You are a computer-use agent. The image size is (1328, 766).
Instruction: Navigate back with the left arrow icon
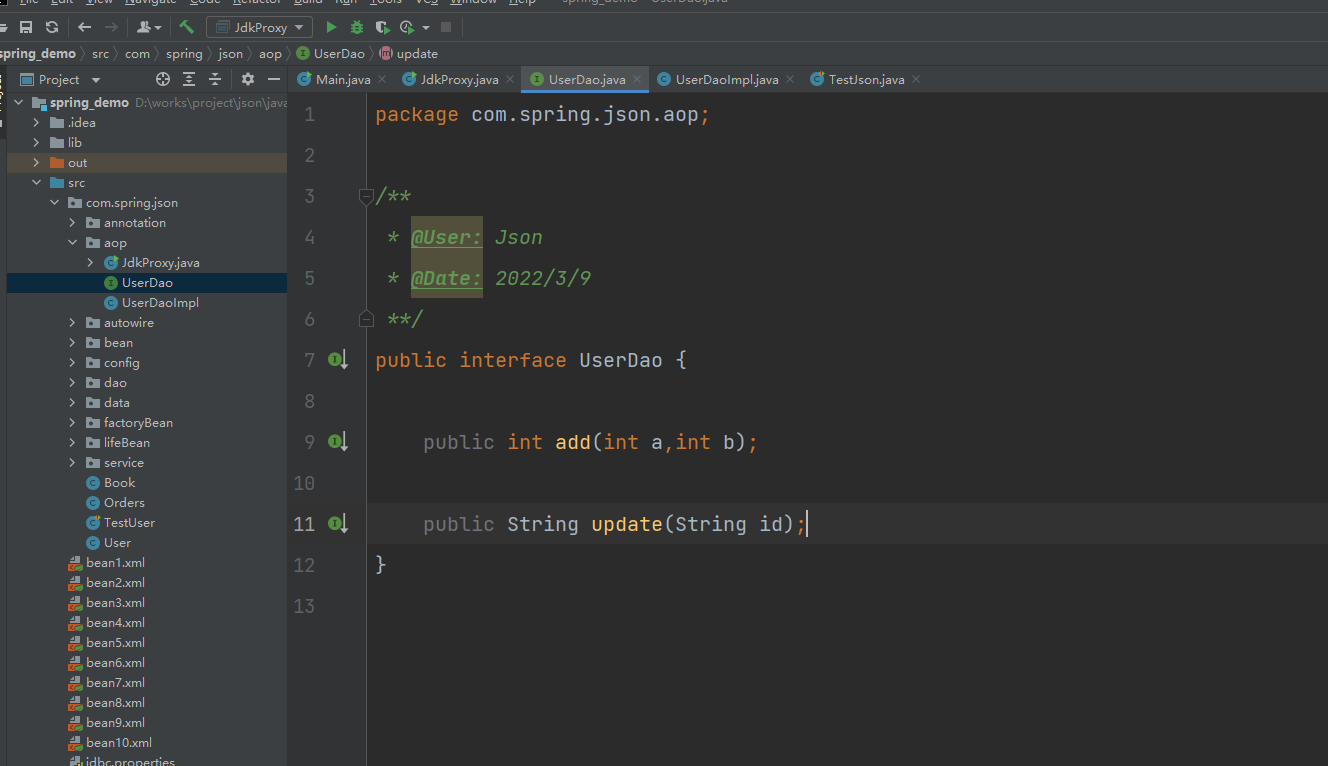pos(85,27)
